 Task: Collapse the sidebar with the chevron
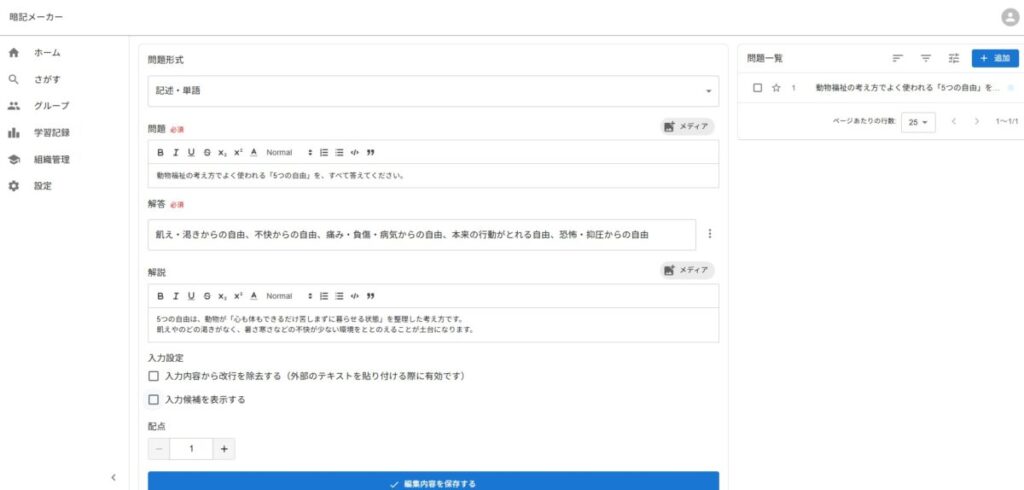(113, 478)
